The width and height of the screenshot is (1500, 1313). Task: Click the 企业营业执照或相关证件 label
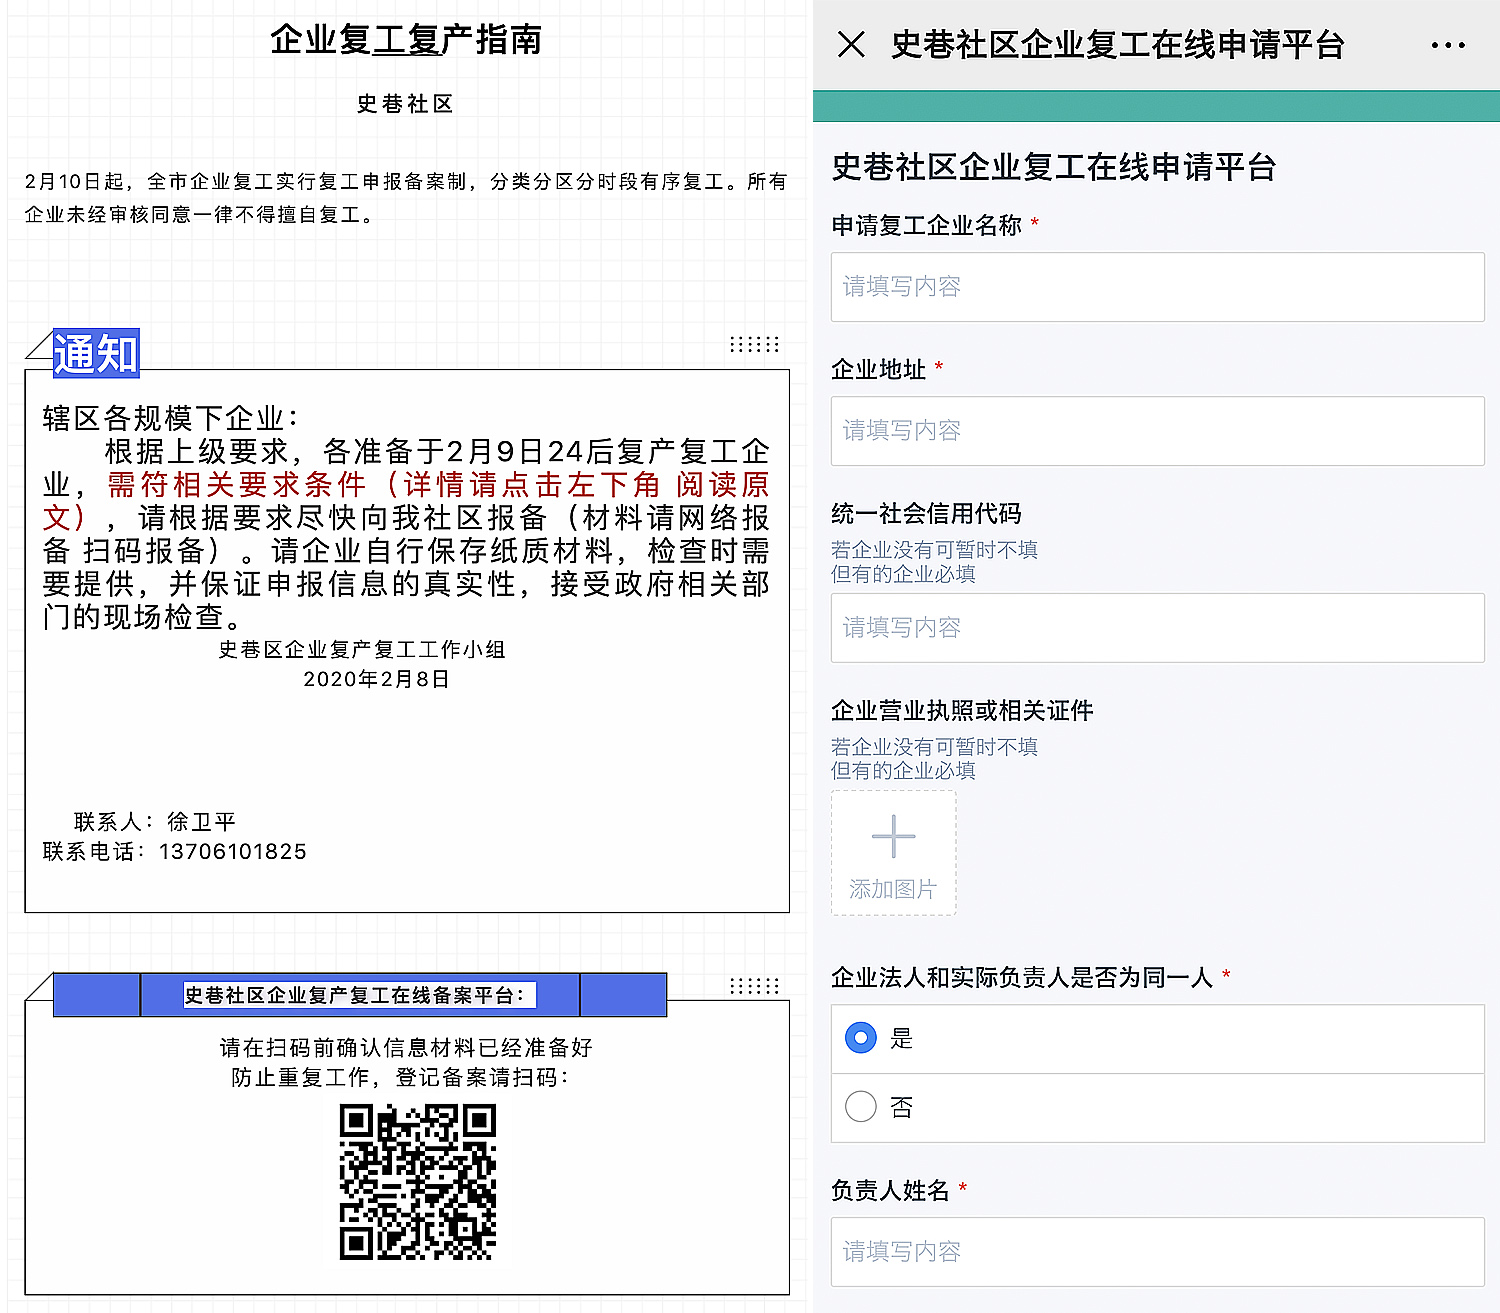coord(962,711)
